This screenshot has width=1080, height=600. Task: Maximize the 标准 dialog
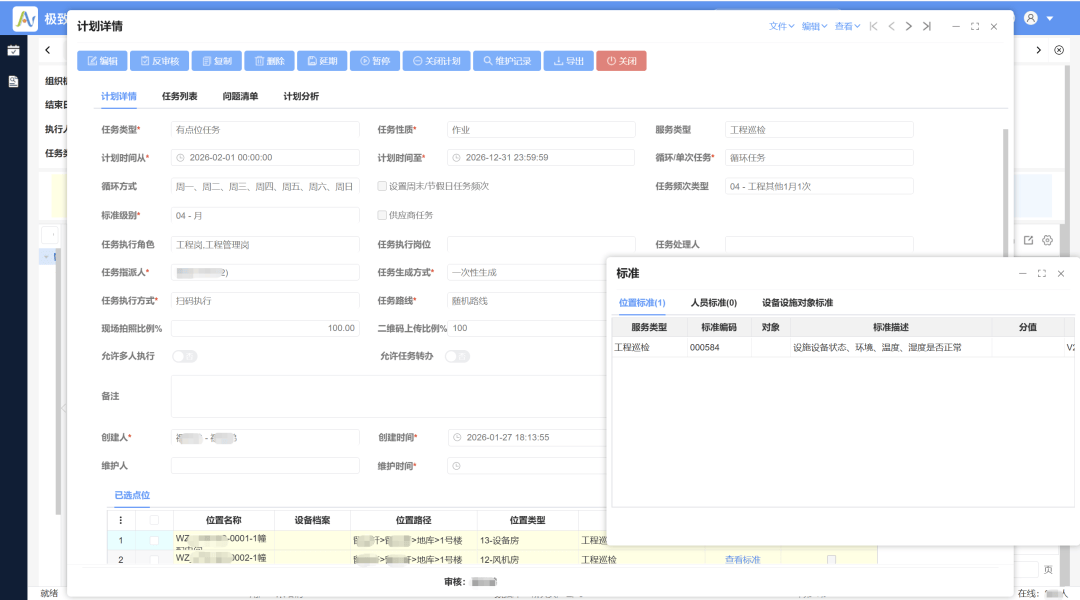1041,273
